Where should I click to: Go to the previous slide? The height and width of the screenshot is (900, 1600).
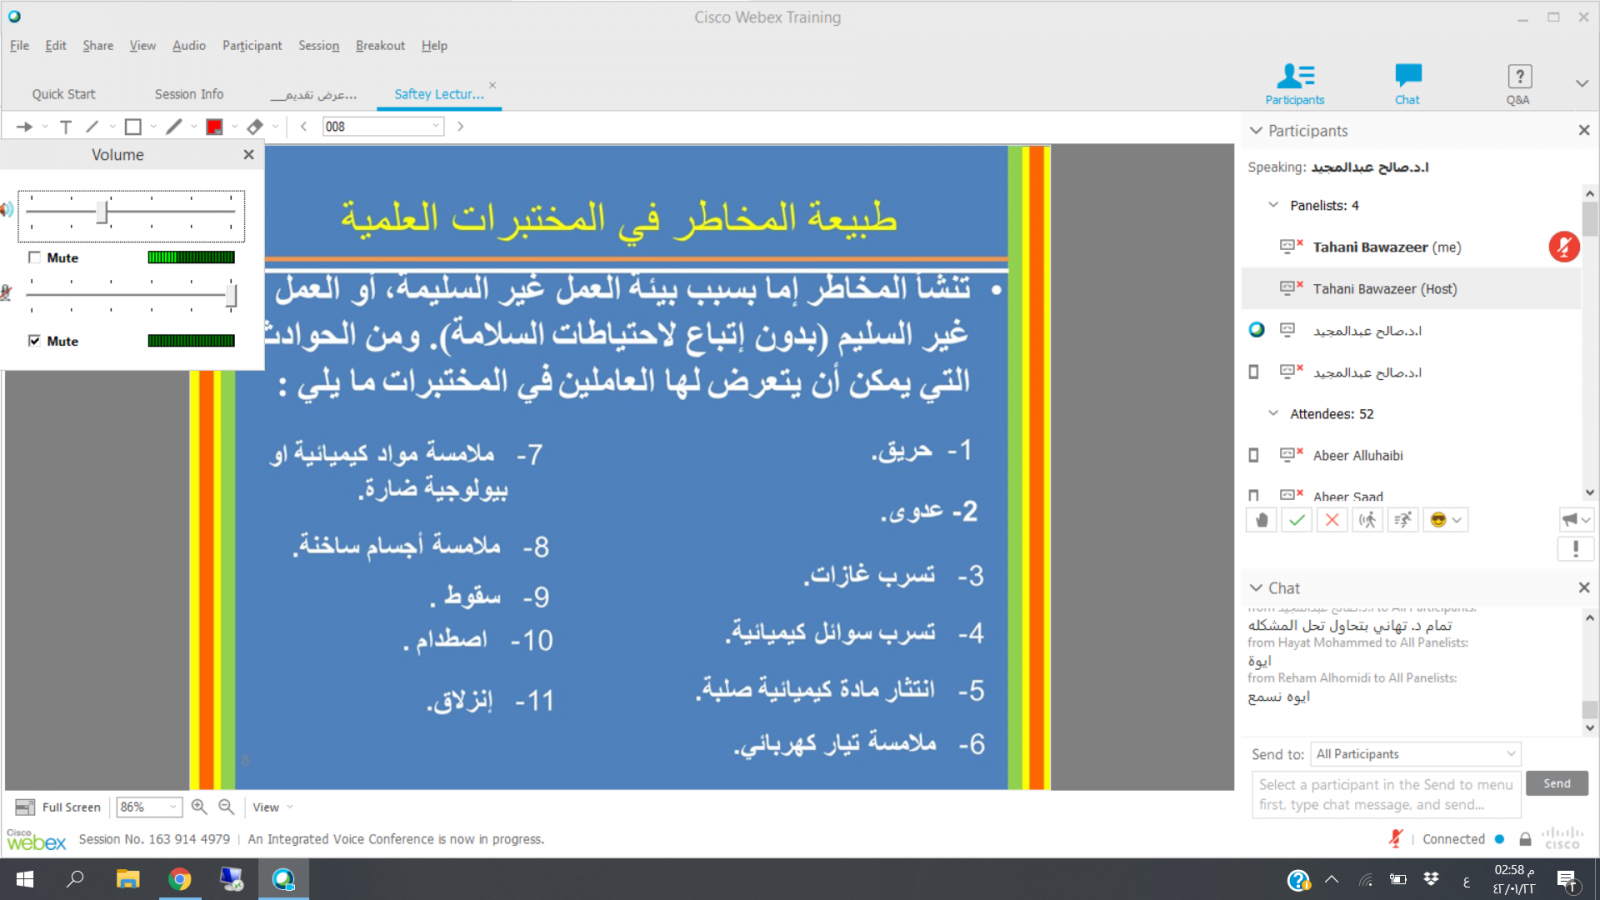click(x=304, y=127)
